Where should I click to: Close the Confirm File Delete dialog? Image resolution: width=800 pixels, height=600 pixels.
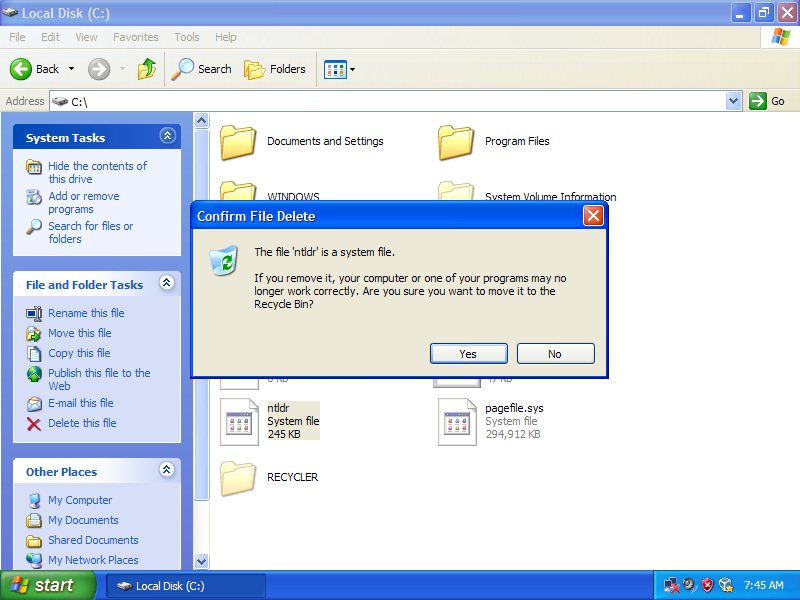593,216
